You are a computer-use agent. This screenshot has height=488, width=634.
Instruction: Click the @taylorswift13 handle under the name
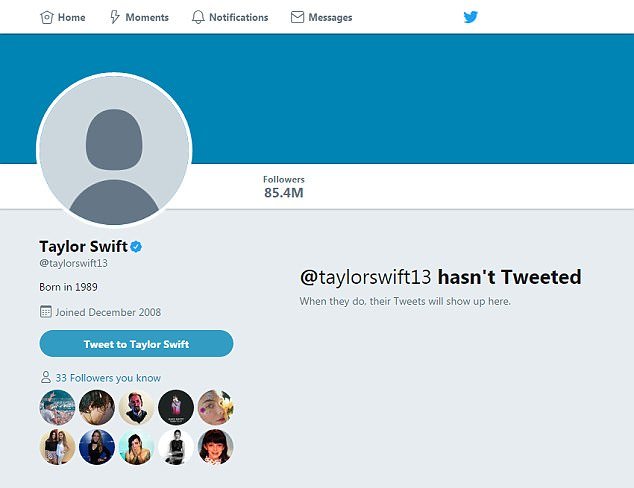point(73,263)
